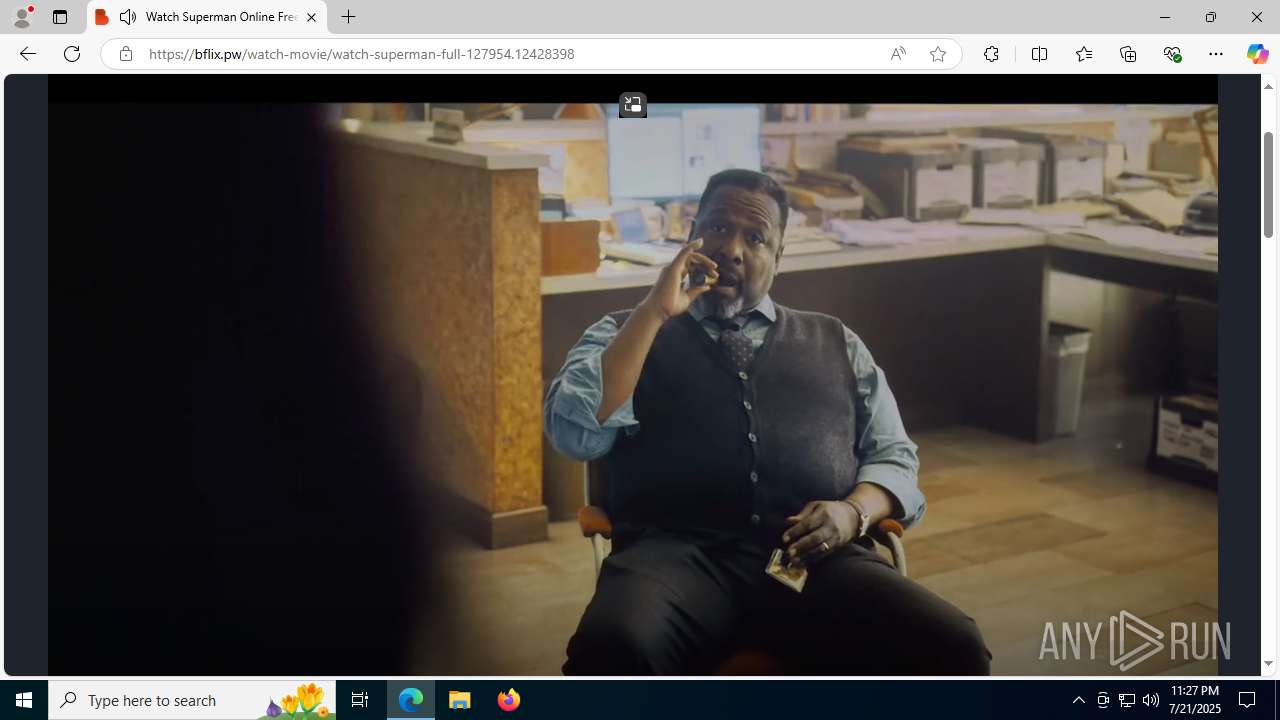
Task: Refresh the current page
Action: pos(72,54)
